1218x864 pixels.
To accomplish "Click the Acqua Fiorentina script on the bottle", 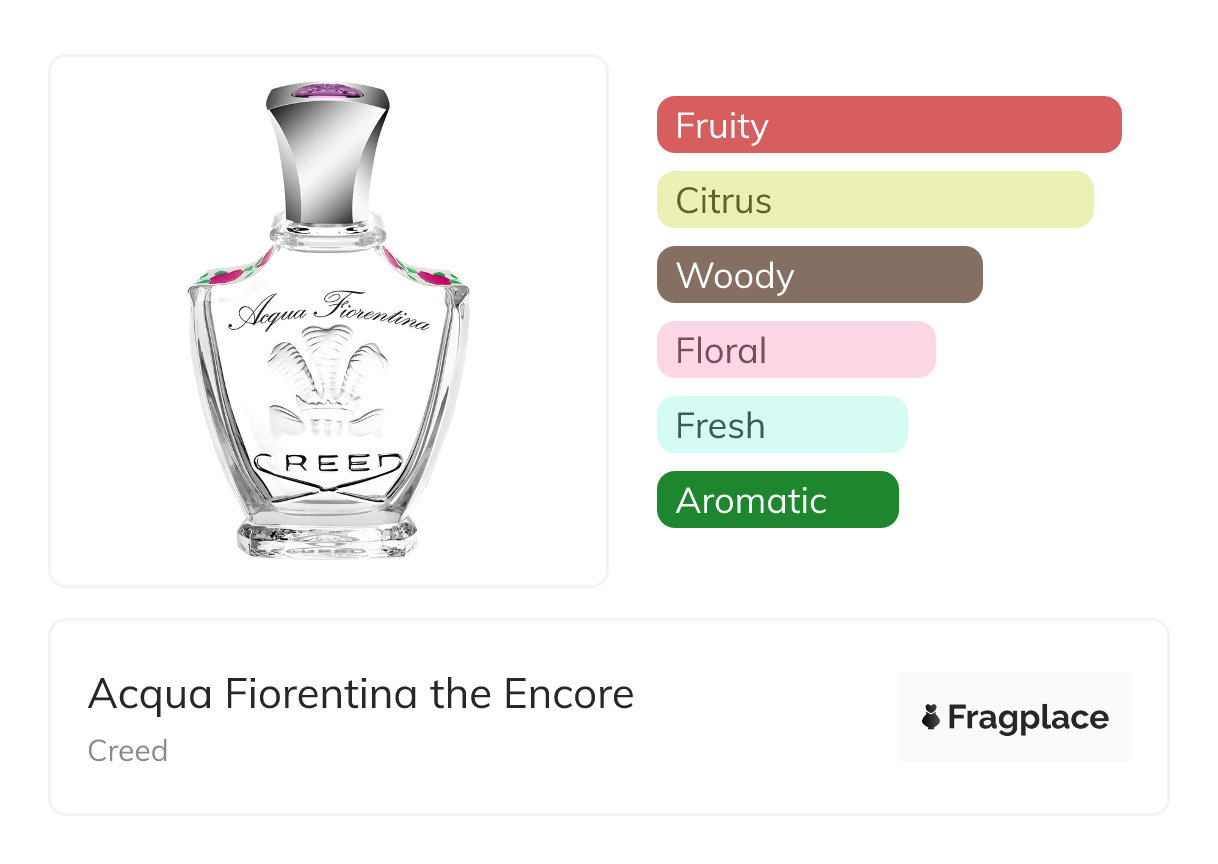I will coord(329,313).
